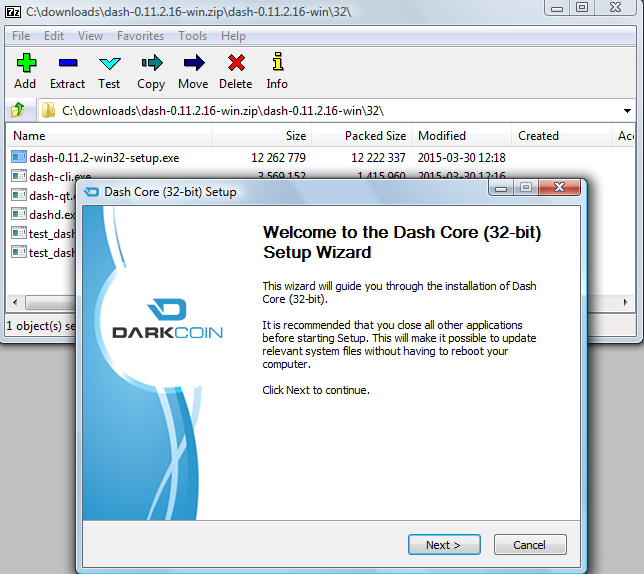Open the Help menu
Image resolution: width=644 pixels, height=574 pixels.
point(233,36)
